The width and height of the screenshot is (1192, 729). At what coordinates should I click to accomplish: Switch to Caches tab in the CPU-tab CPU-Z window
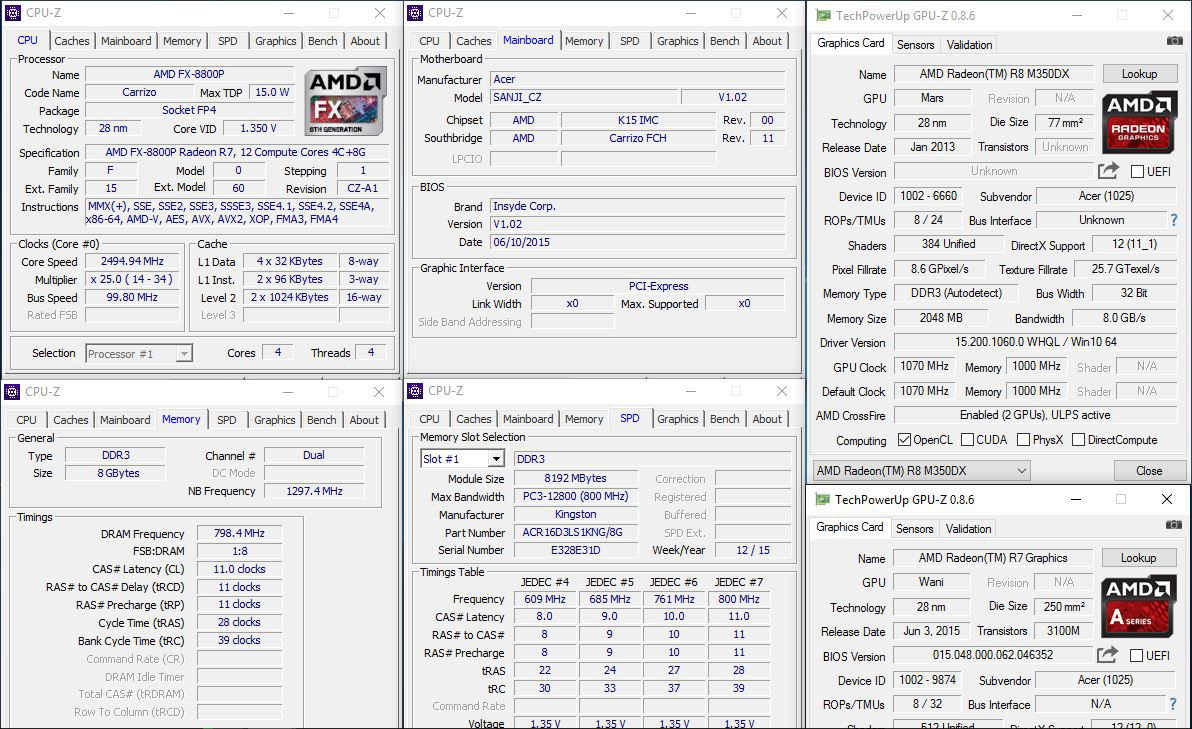click(x=71, y=41)
